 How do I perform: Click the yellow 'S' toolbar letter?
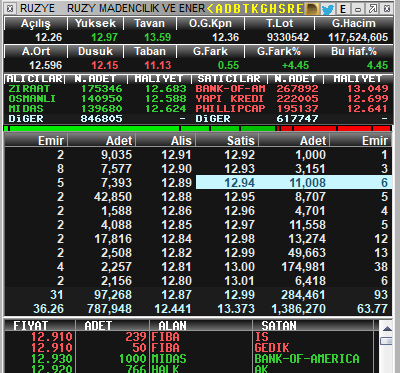pyautogui.click(x=282, y=9)
